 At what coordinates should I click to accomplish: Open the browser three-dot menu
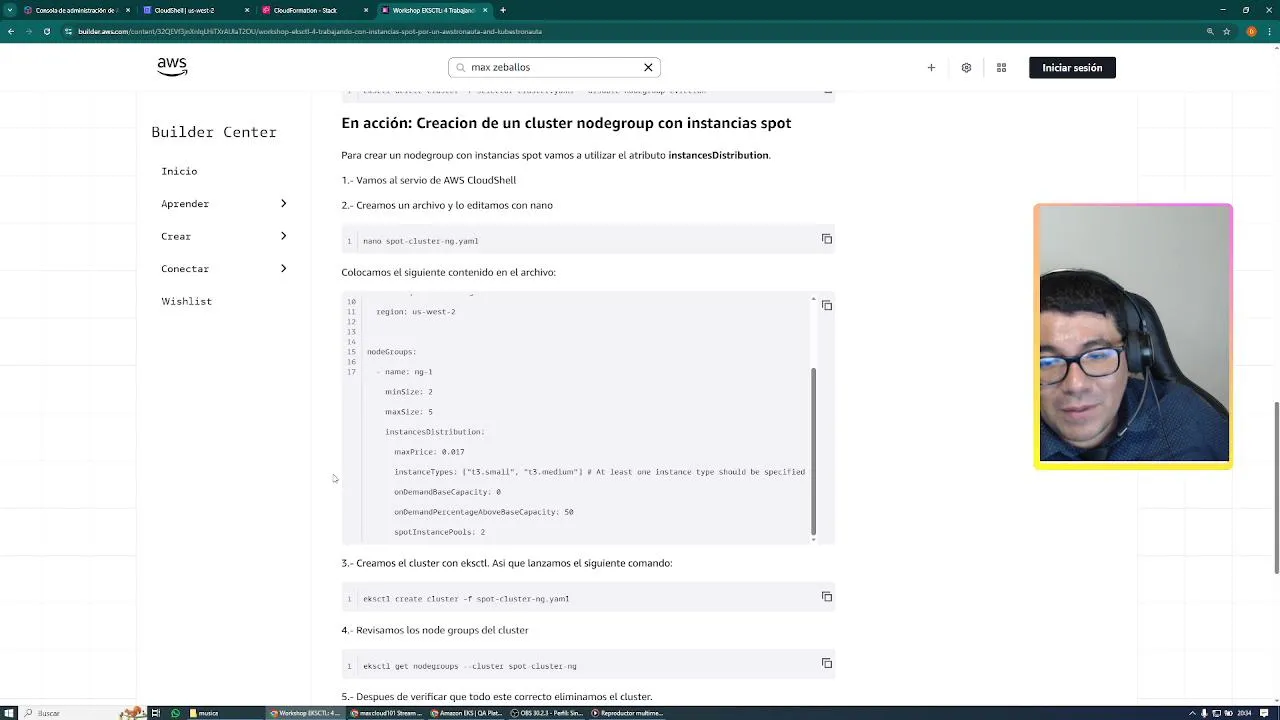point(1270,31)
